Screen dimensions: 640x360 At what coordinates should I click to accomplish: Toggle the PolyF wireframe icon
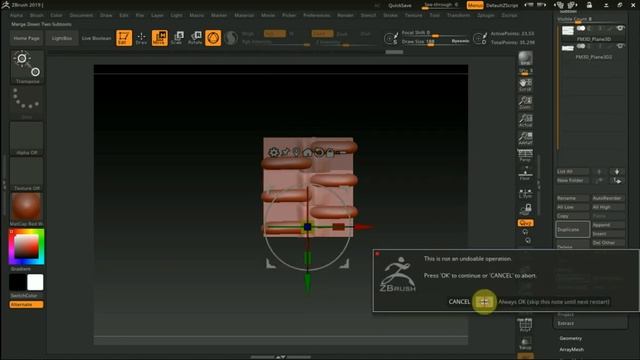point(525,325)
